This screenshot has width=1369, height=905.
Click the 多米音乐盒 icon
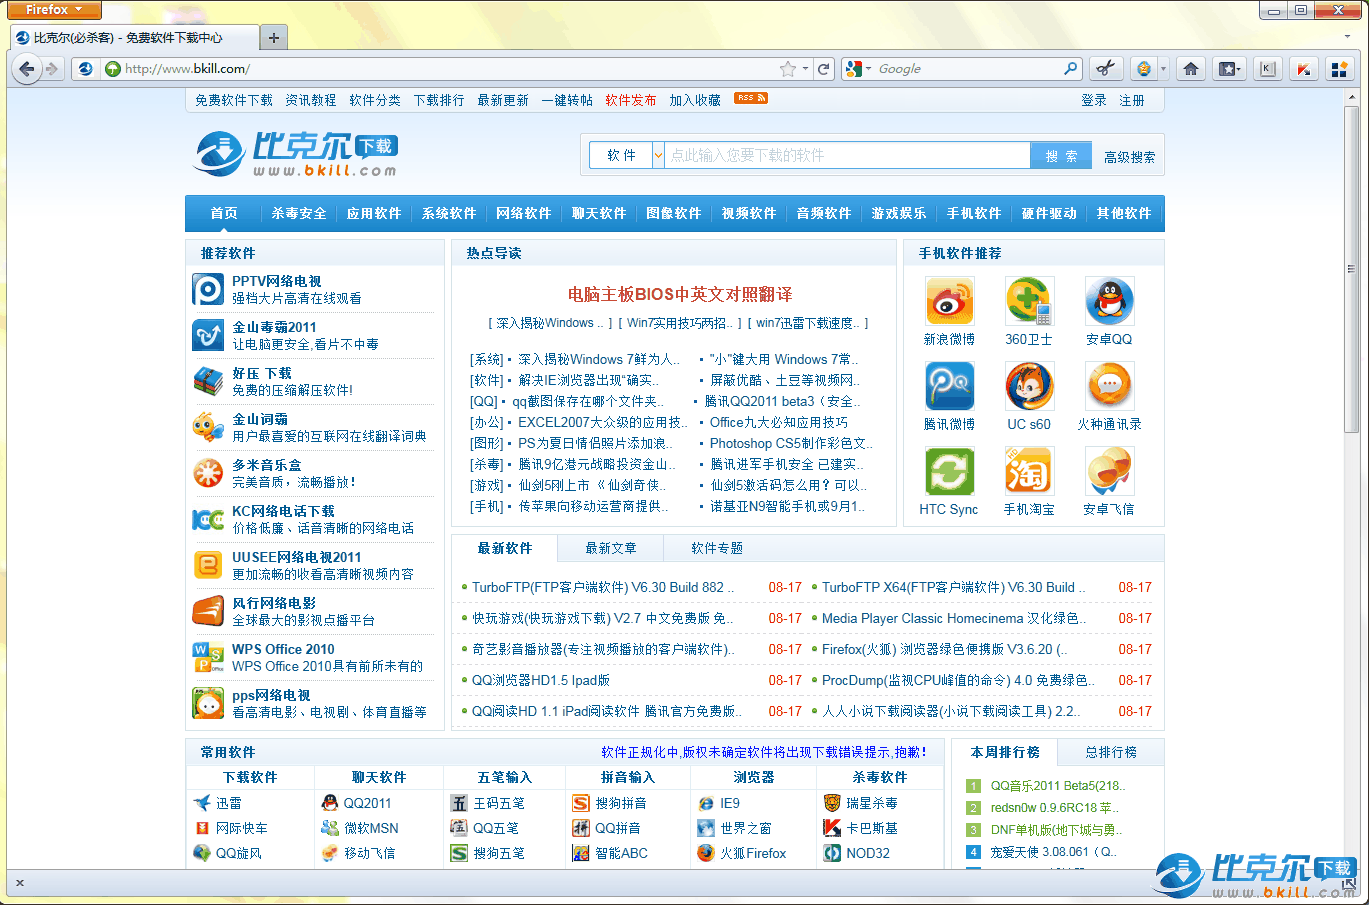pyautogui.click(x=208, y=473)
